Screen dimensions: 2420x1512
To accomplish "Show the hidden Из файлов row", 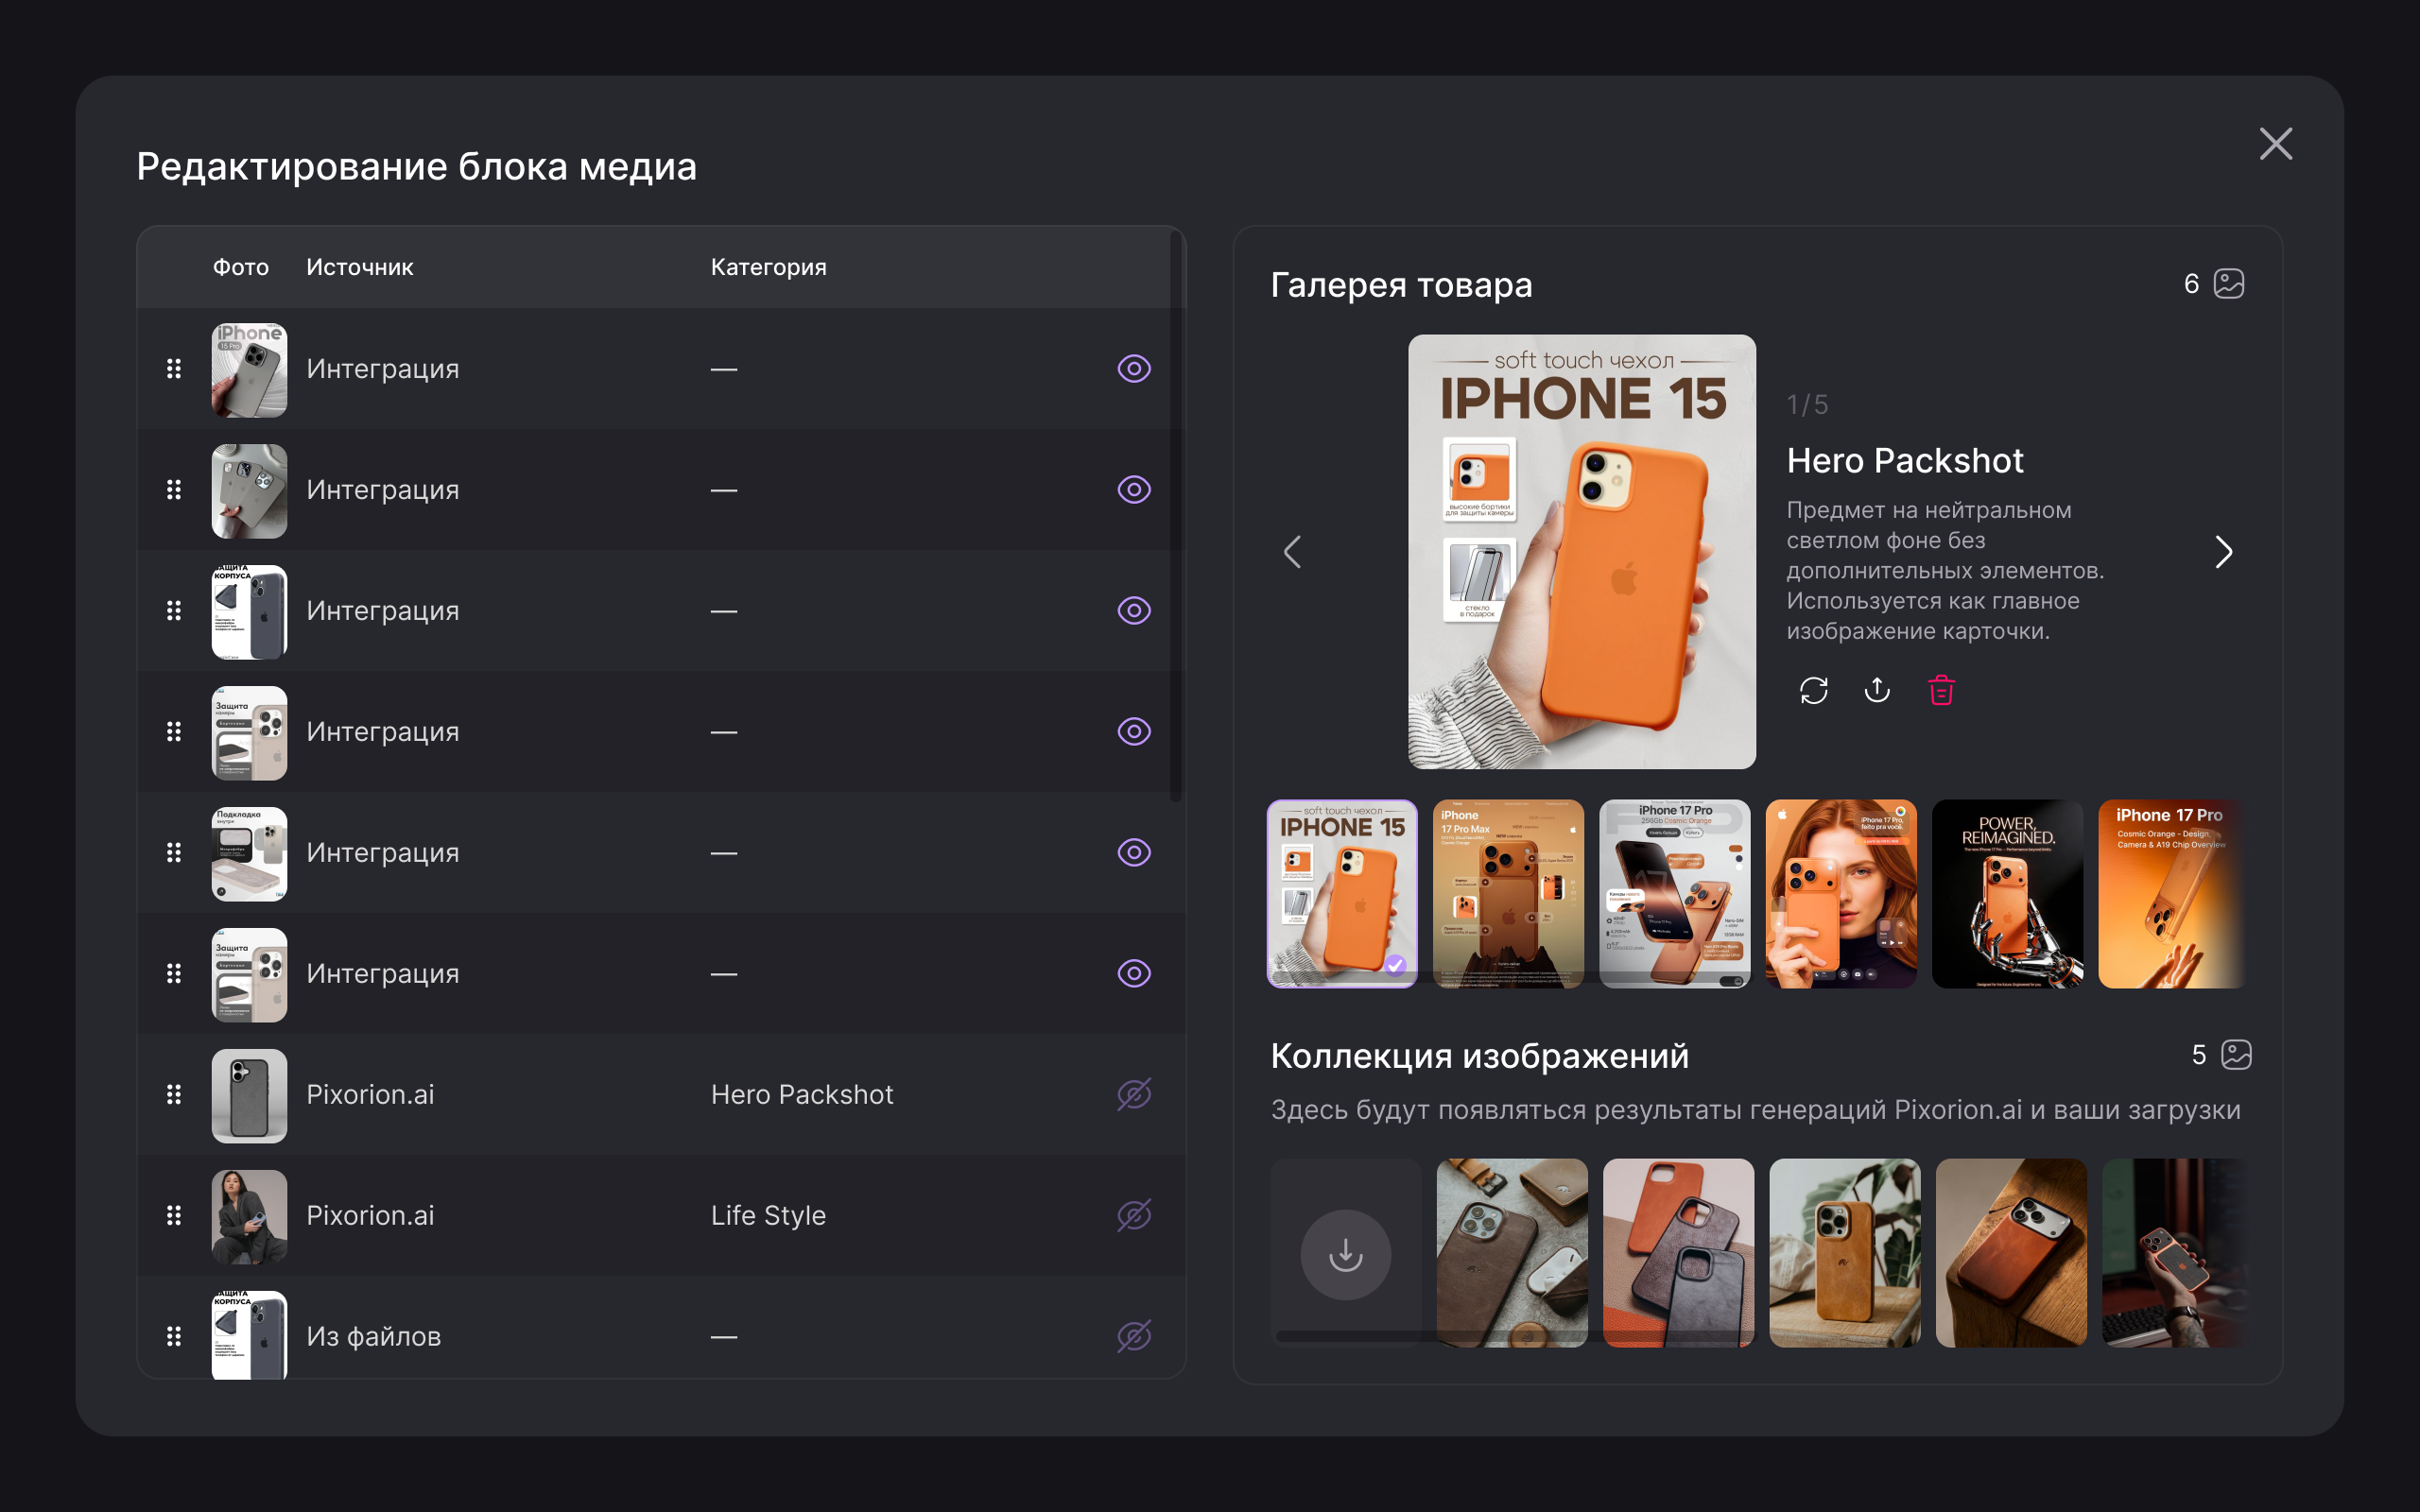I will 1133,1336.
